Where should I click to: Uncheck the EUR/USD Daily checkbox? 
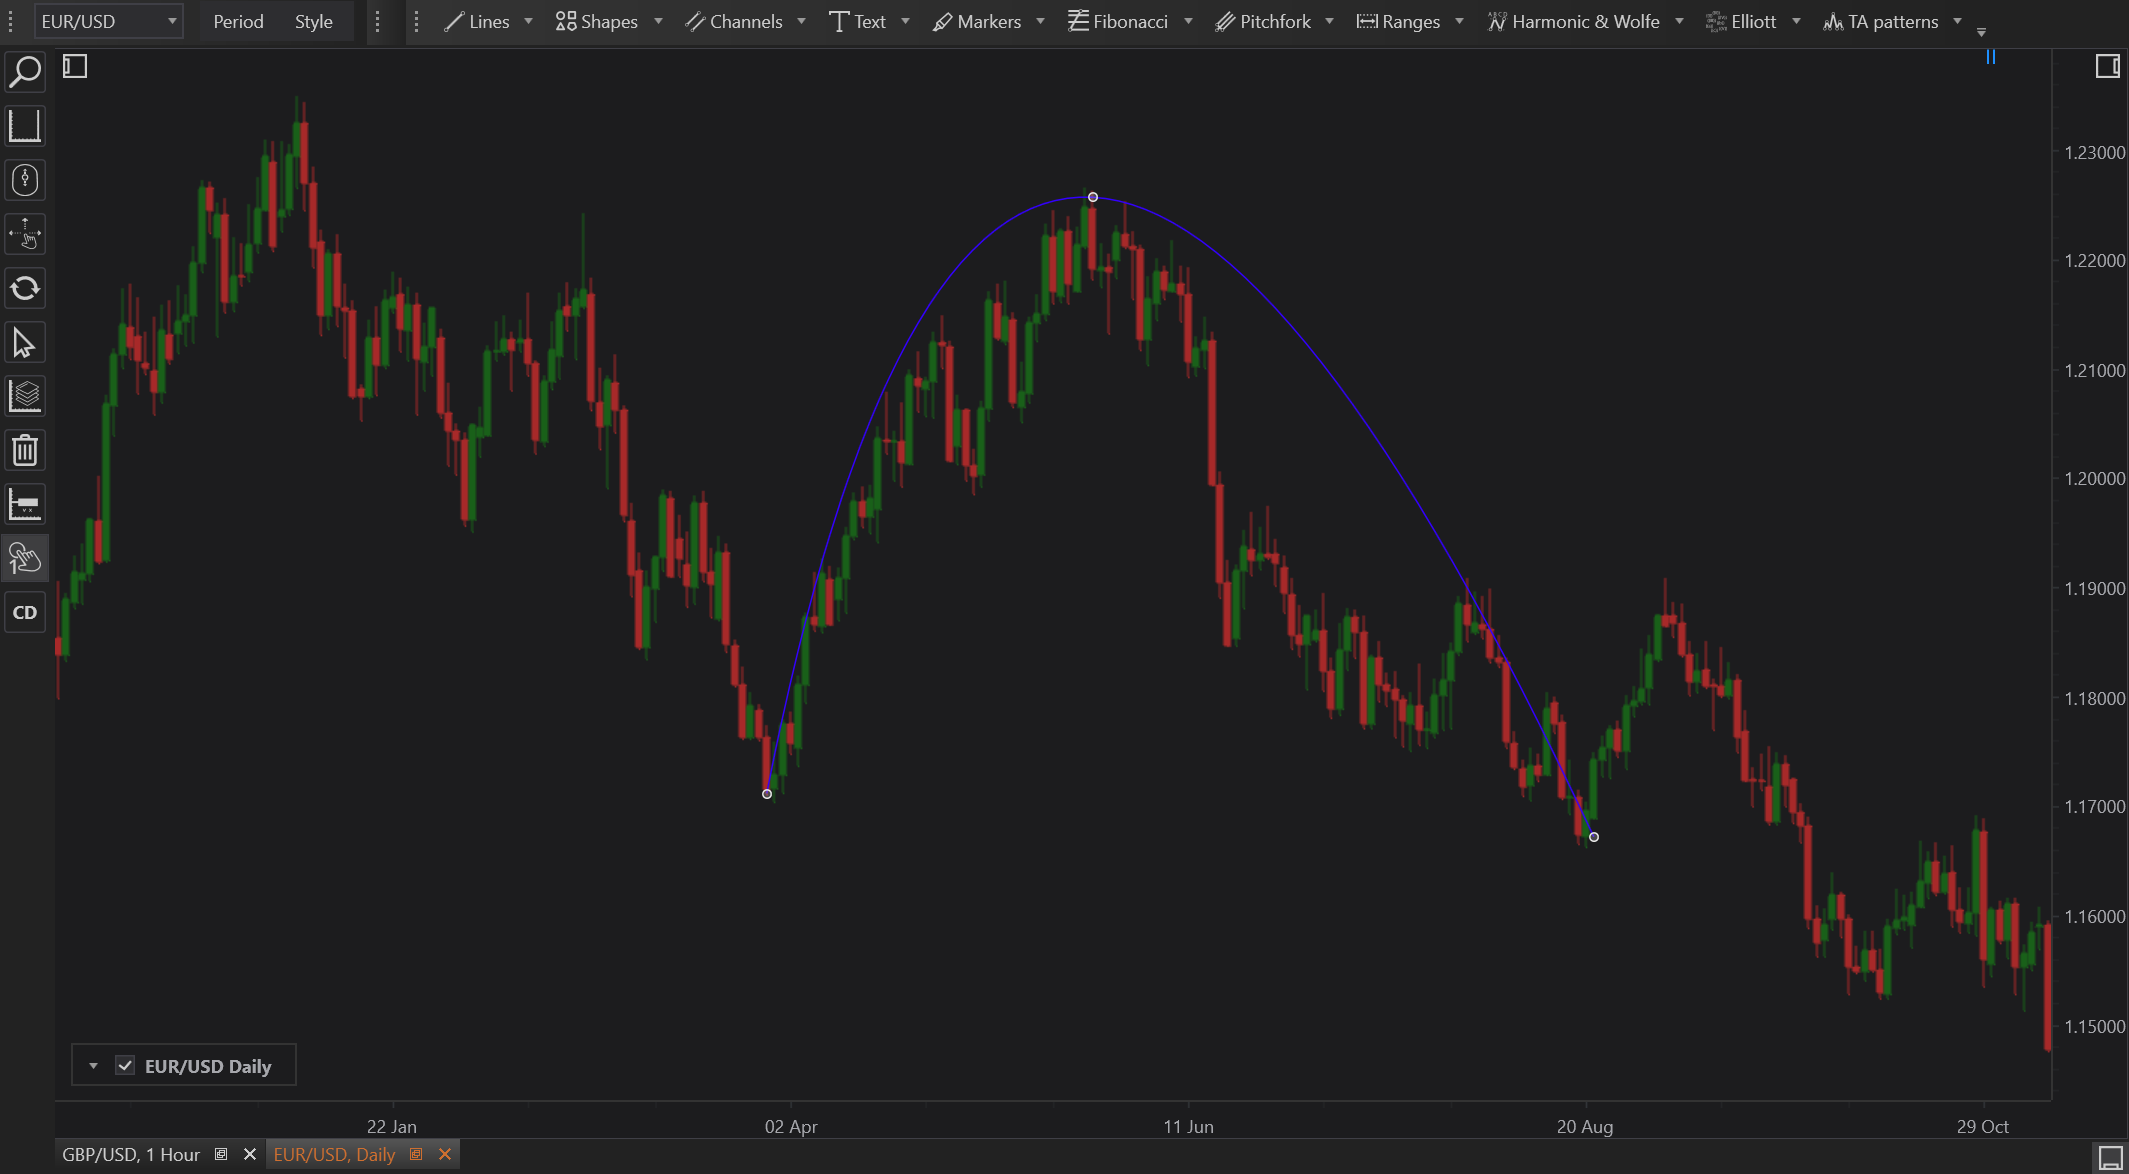(125, 1066)
